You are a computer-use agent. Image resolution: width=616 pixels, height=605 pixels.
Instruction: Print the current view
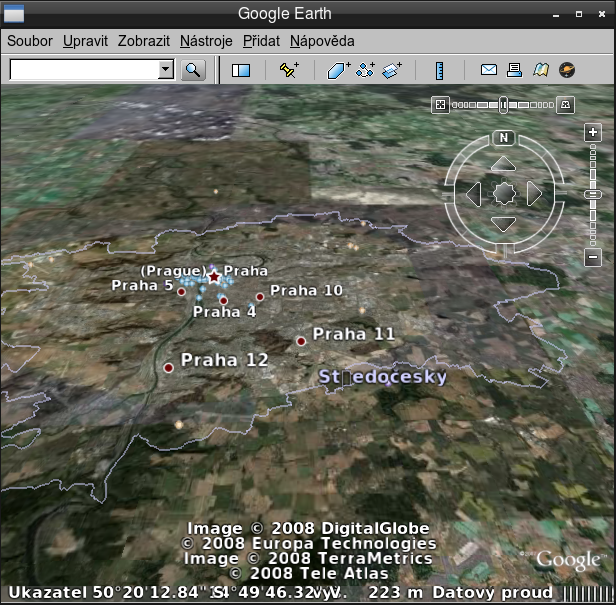[514, 70]
